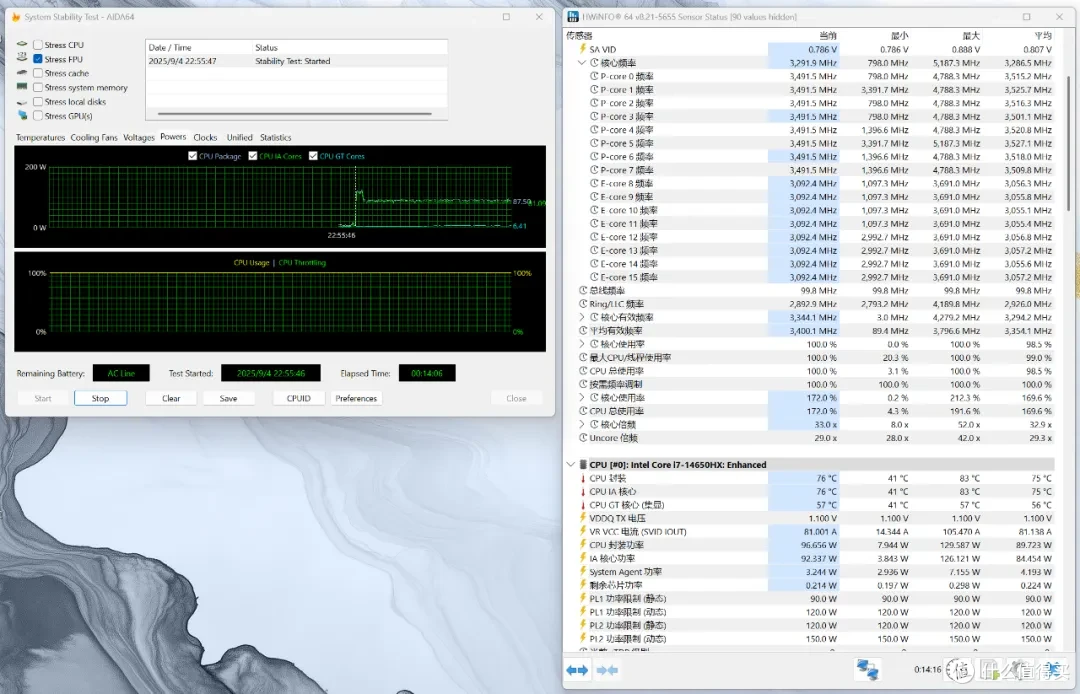1080x694 pixels.
Task: Click the clock timer icon in HWiNFO toolbar
Action: 961,669
